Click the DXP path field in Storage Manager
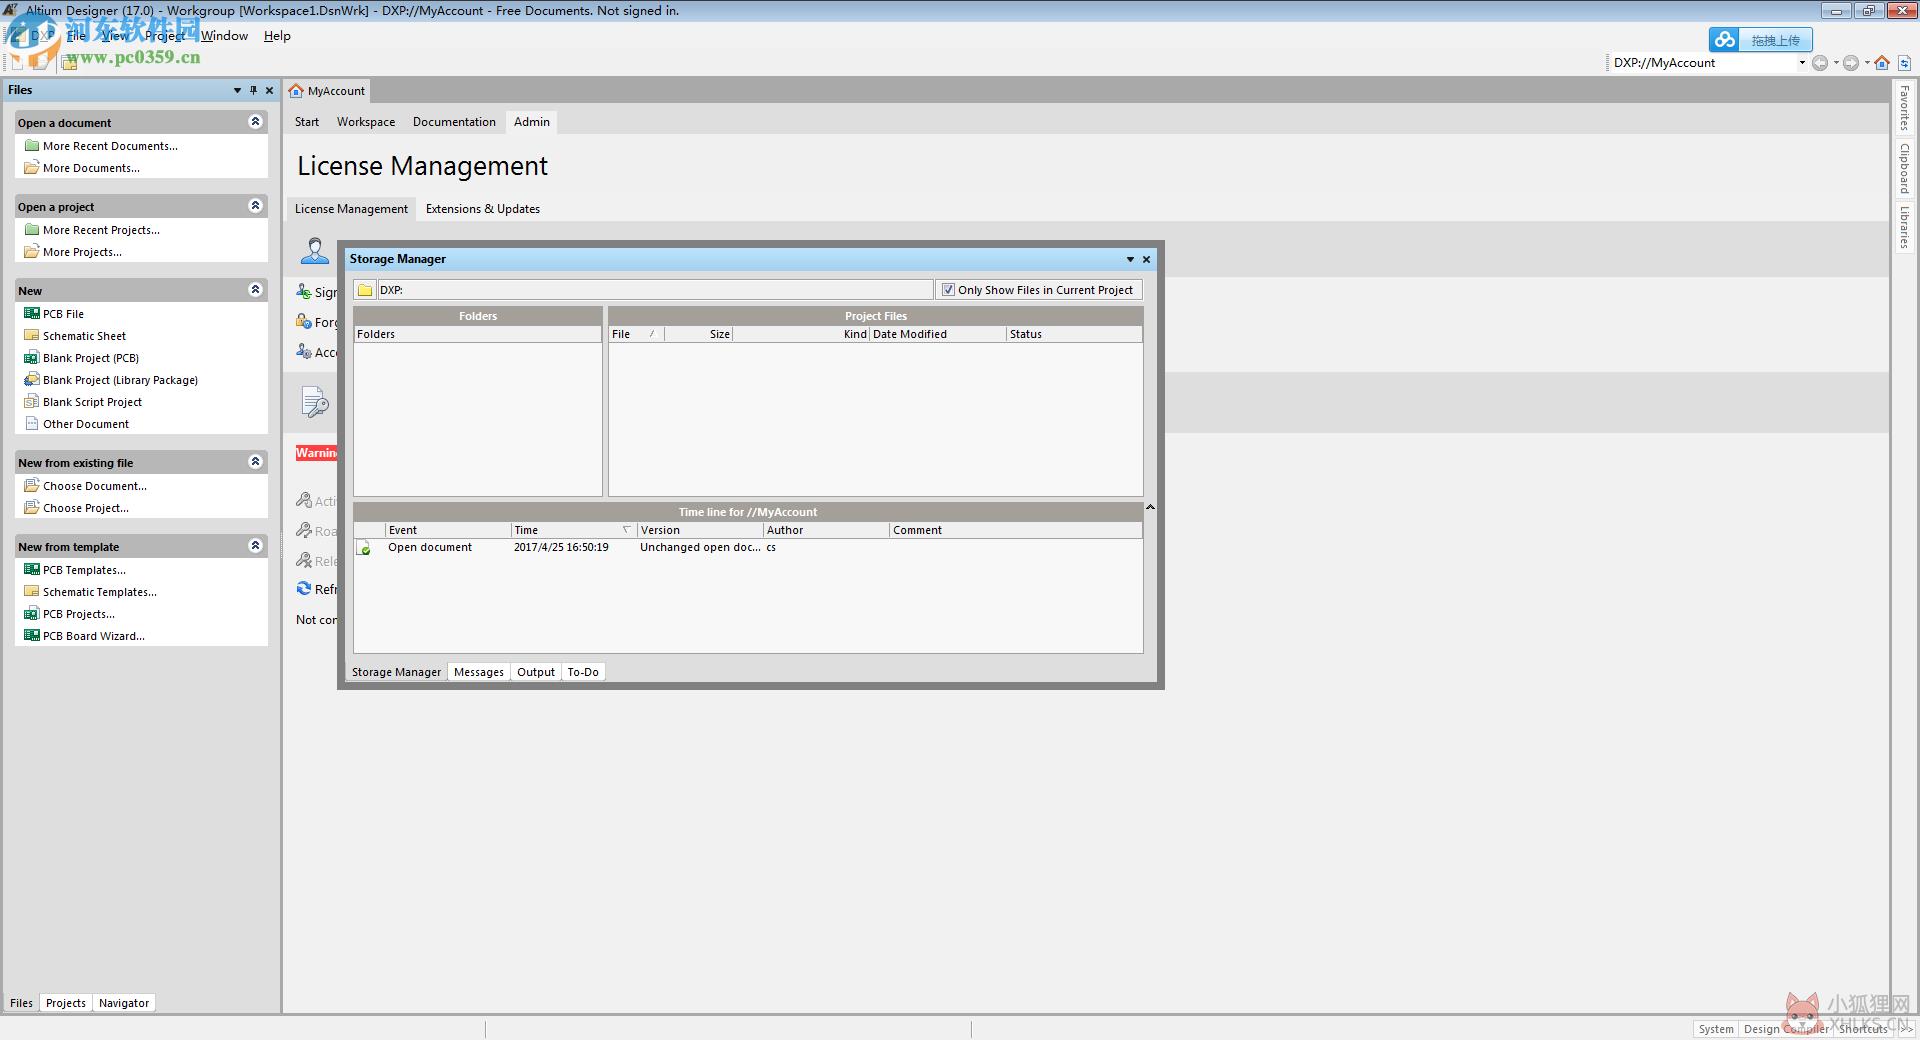This screenshot has width=1920, height=1040. pos(655,290)
